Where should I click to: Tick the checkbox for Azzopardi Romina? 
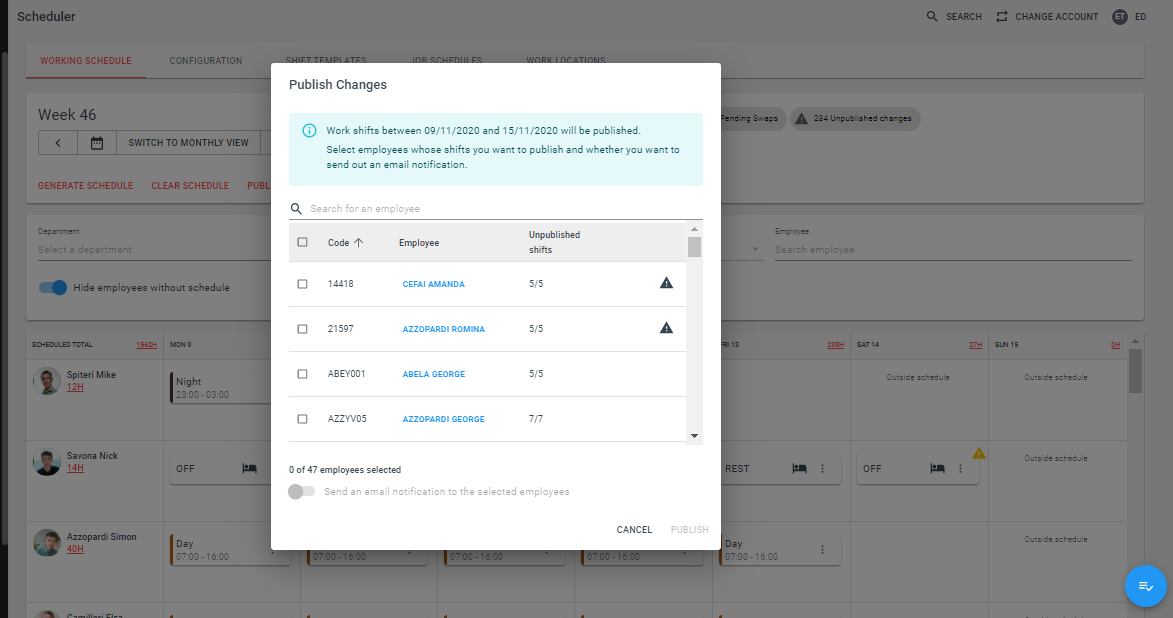pos(302,329)
